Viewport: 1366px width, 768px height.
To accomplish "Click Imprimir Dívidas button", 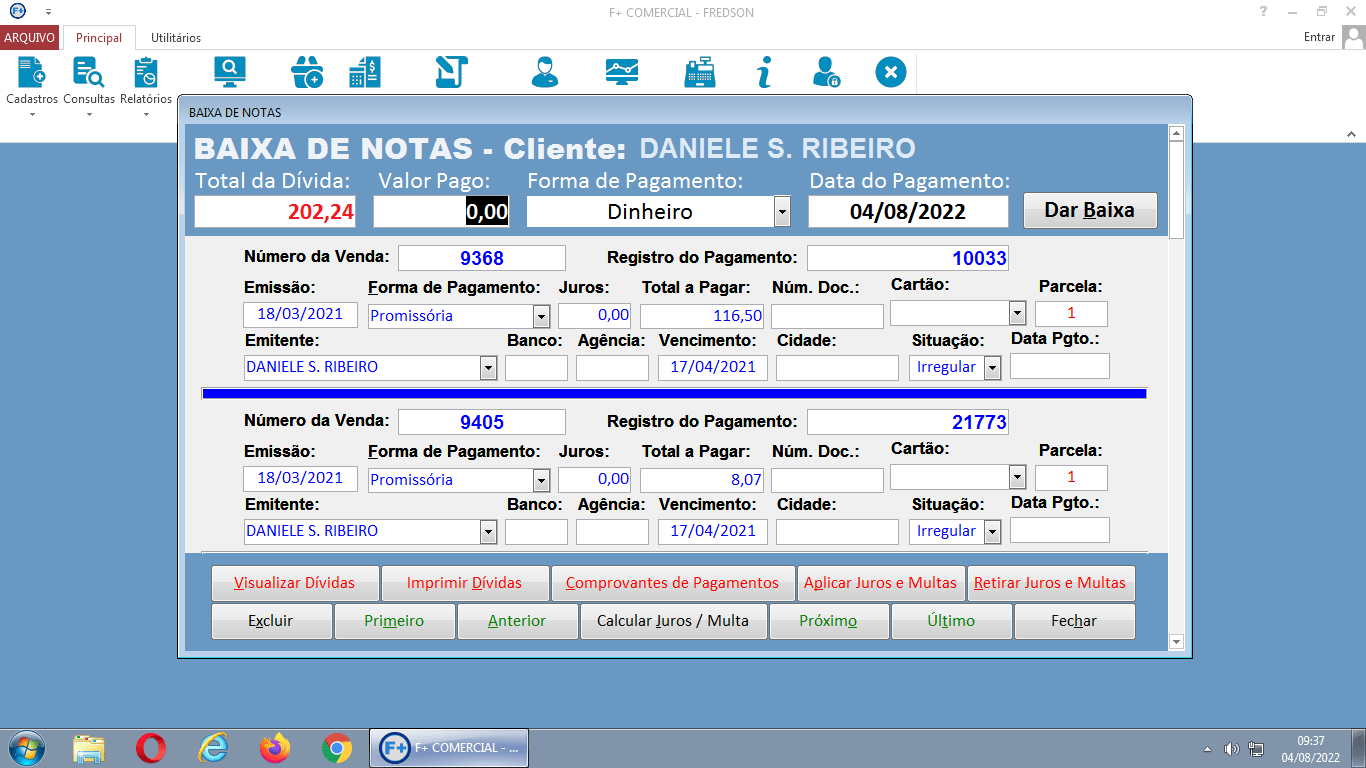I will click(x=464, y=583).
